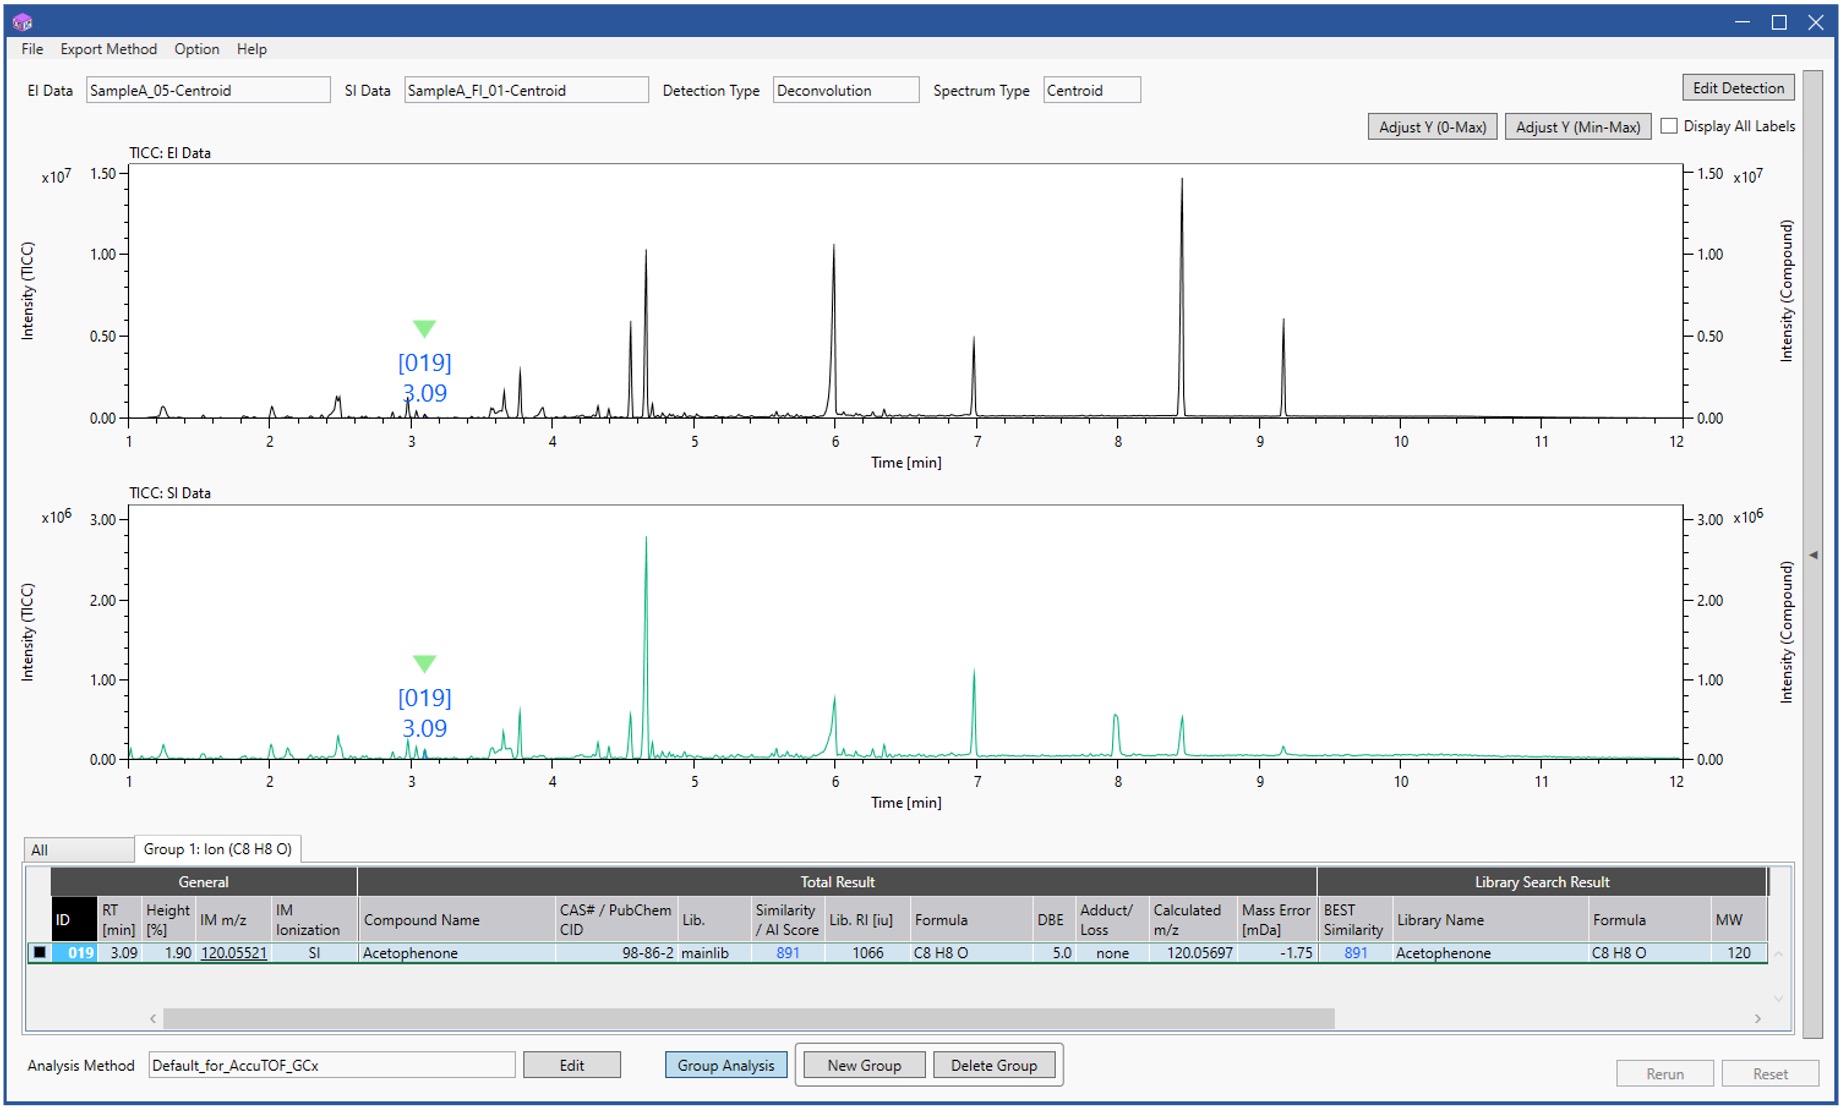The width and height of the screenshot is (1842, 1109).
Task: Toggle the black square marker in row 019
Action: (39, 952)
